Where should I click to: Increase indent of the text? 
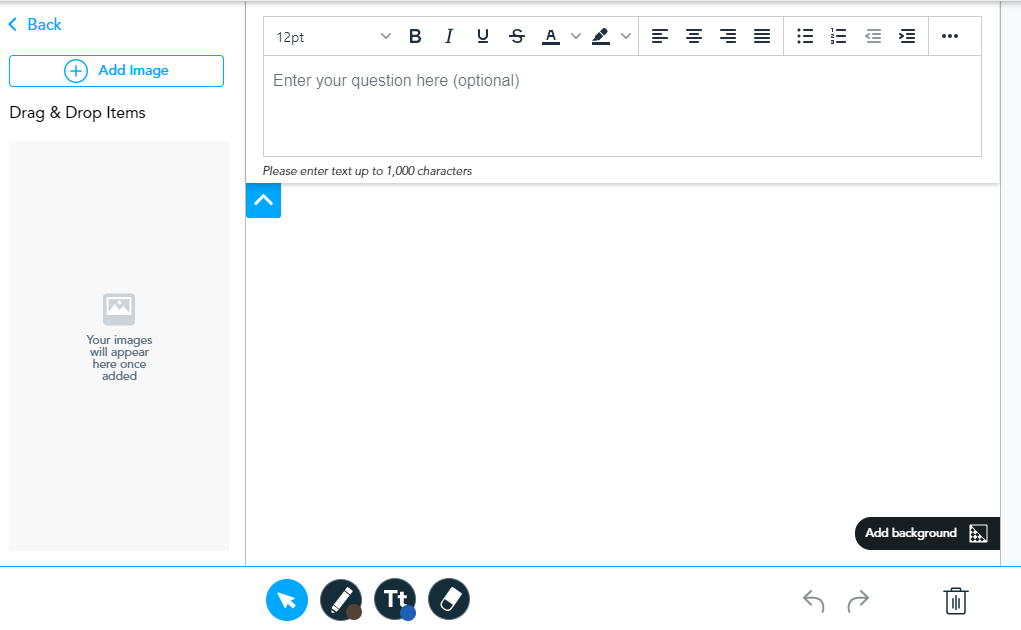(x=907, y=36)
